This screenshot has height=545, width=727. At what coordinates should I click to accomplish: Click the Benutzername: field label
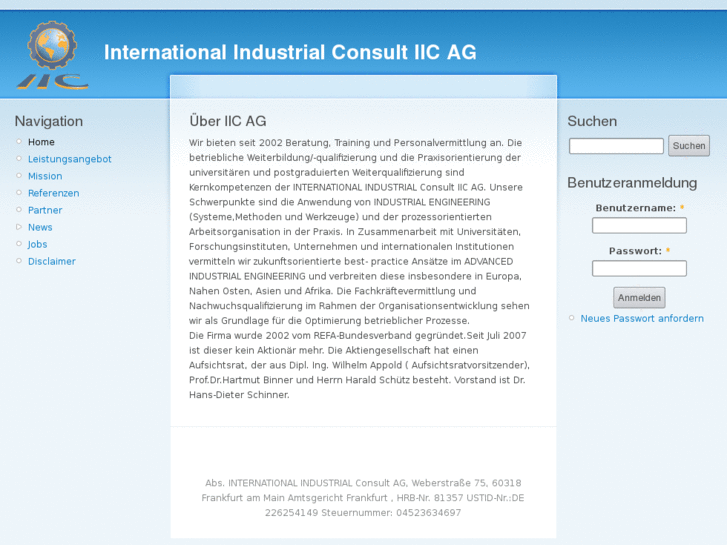click(636, 208)
